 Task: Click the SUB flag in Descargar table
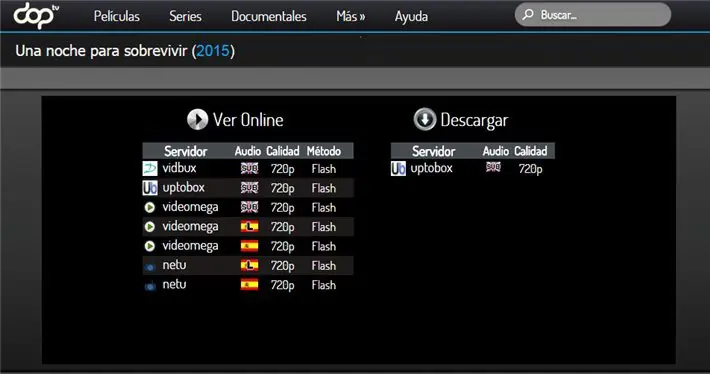click(493, 167)
